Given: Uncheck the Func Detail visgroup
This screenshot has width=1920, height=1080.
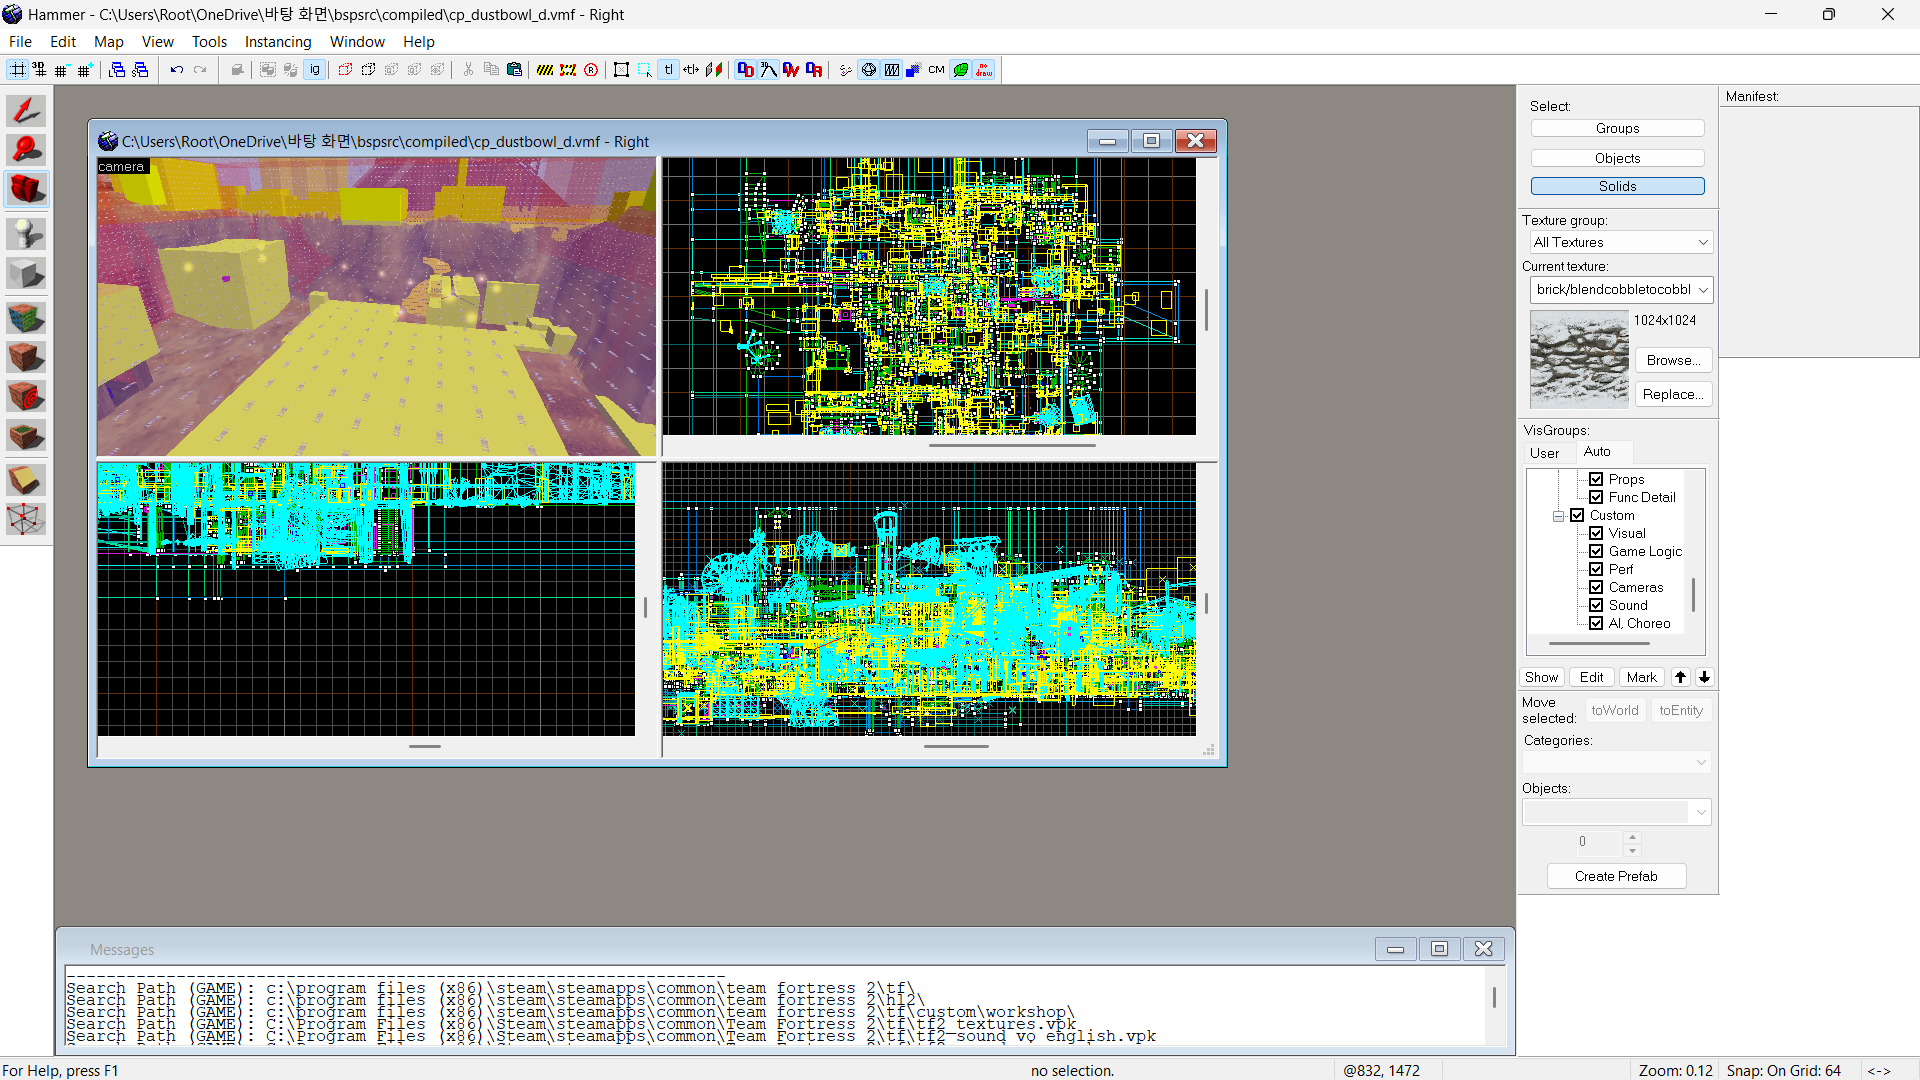Looking at the screenshot, I should (1596, 497).
